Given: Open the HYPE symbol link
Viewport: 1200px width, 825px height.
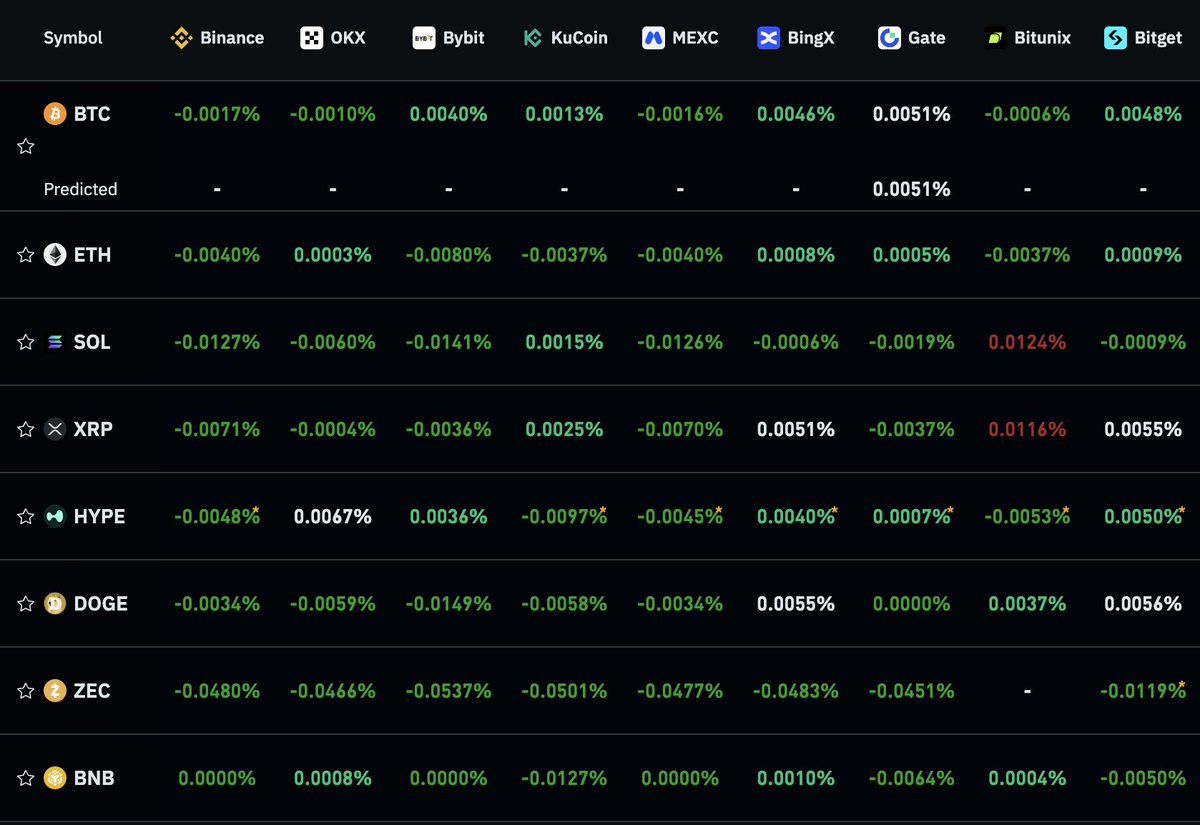Looking at the screenshot, I should click(100, 516).
